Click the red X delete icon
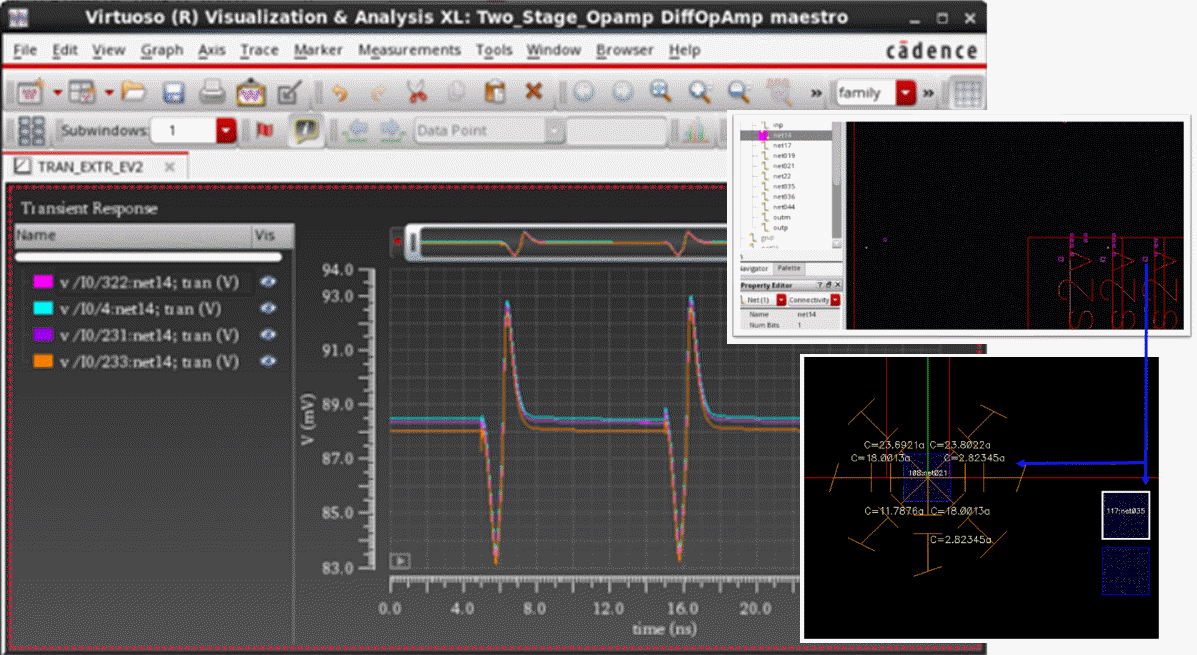 [x=534, y=92]
